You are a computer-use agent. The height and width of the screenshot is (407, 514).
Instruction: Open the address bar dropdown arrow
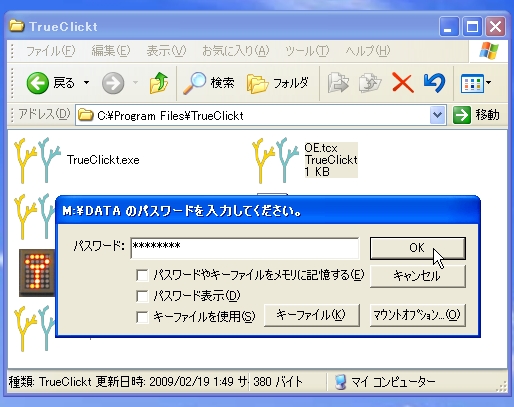click(x=437, y=115)
